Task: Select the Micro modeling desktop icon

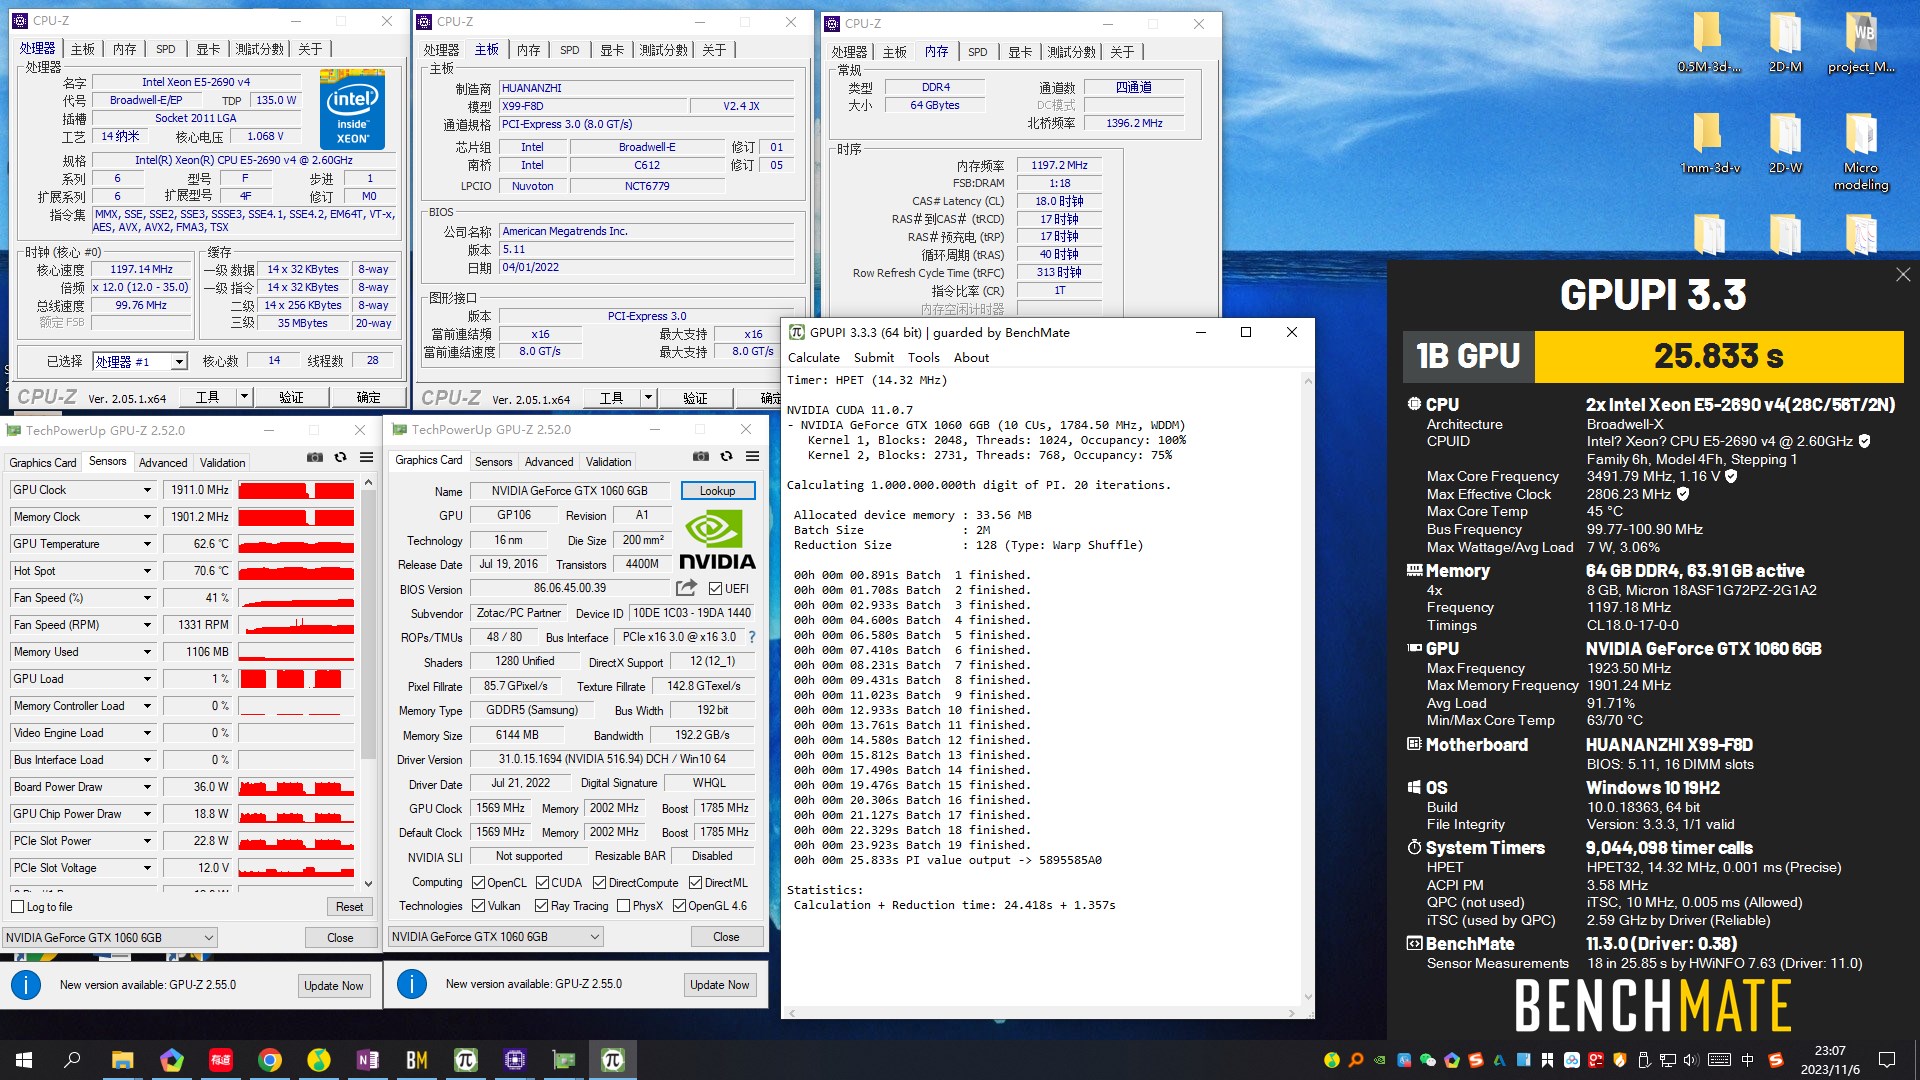Action: point(1860,152)
